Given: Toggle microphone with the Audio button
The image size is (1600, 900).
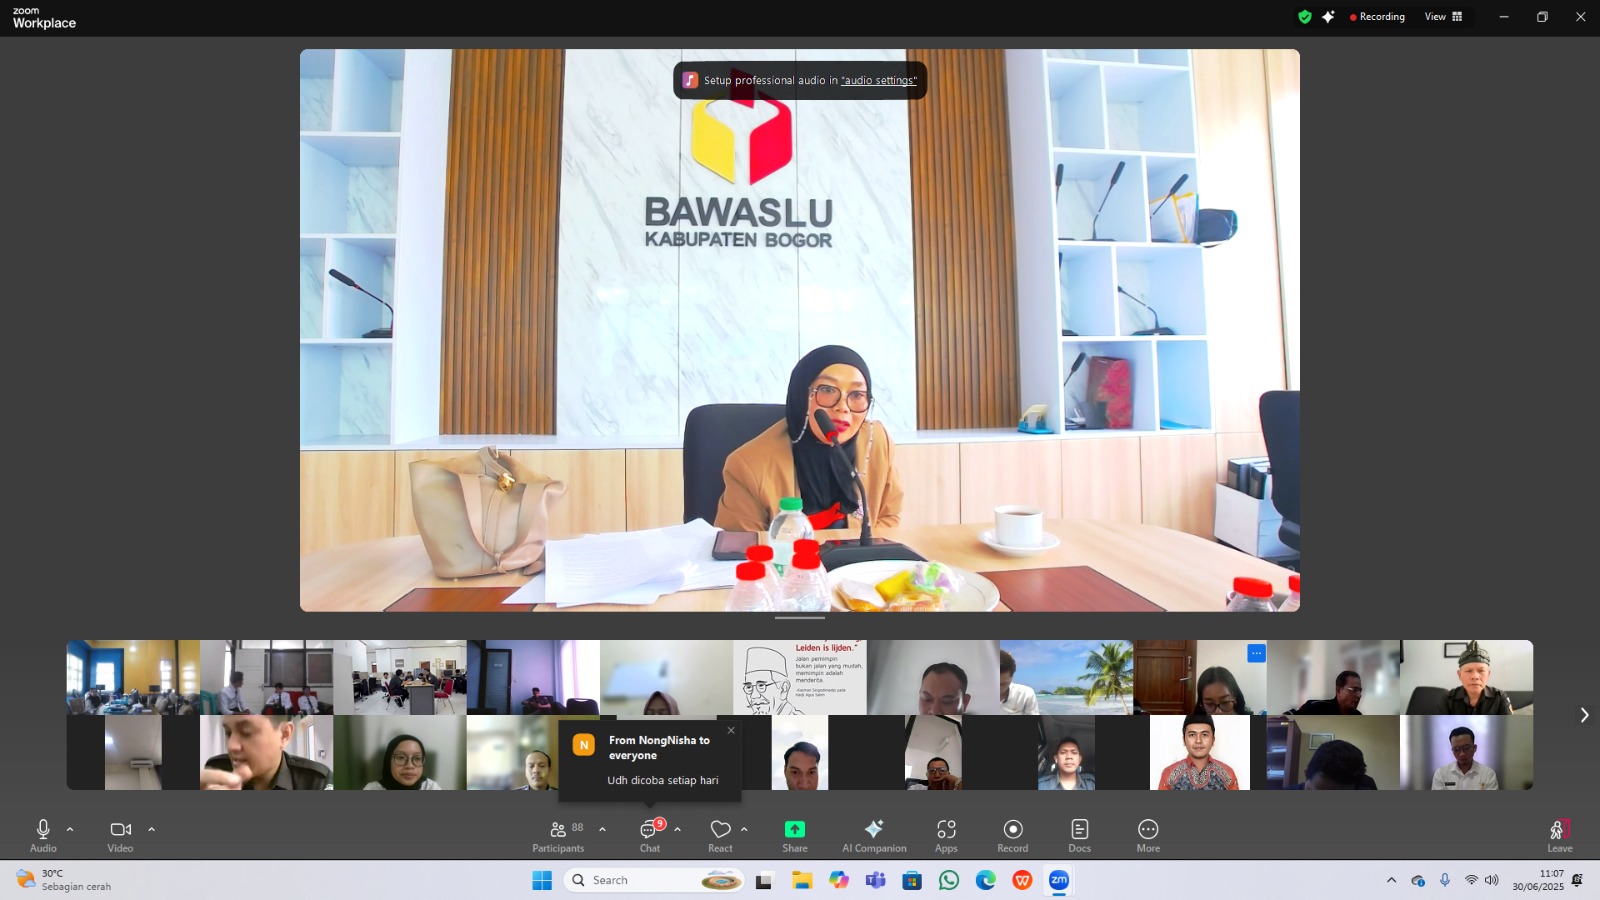Looking at the screenshot, I should (43, 835).
